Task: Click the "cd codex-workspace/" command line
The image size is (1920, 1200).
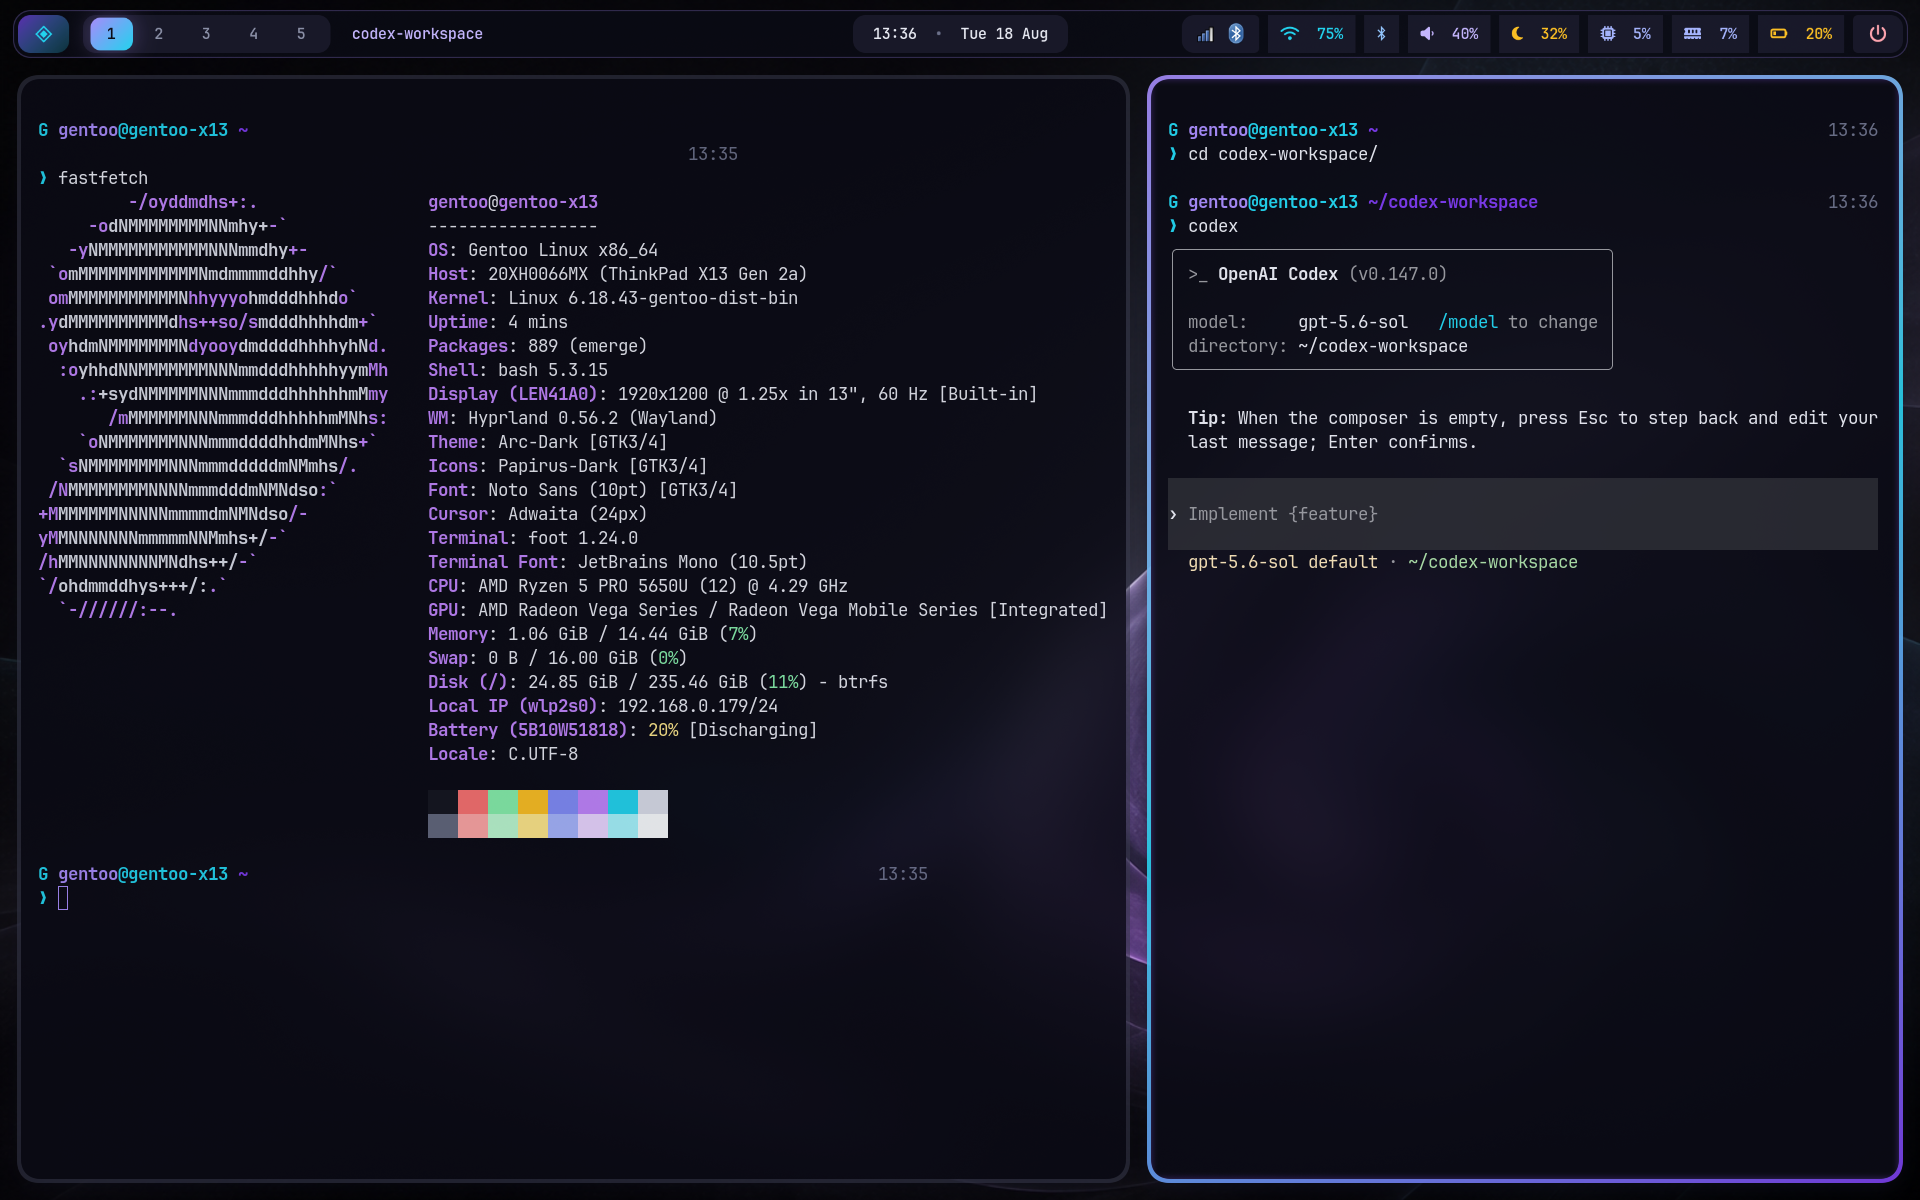Action: coord(1283,154)
